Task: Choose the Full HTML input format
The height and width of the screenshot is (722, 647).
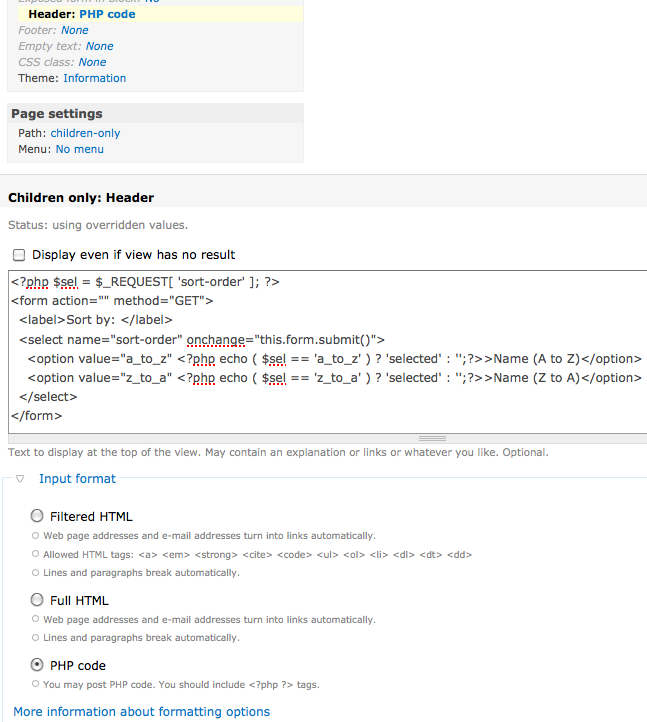Action: tap(38, 601)
